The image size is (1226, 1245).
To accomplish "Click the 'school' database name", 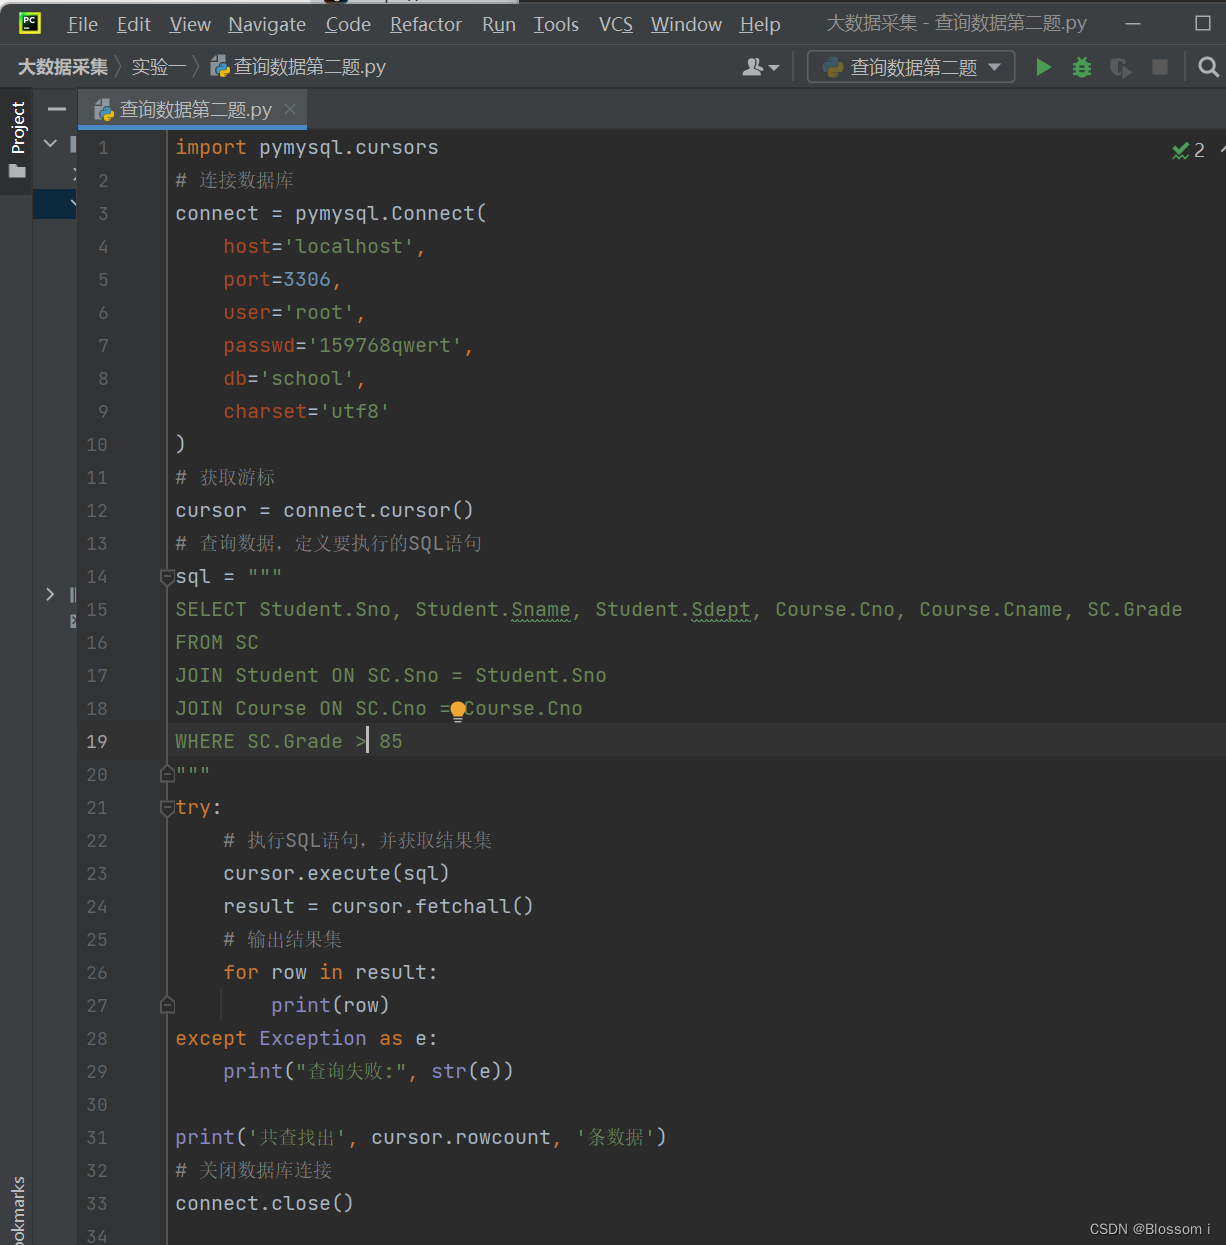I will (307, 378).
